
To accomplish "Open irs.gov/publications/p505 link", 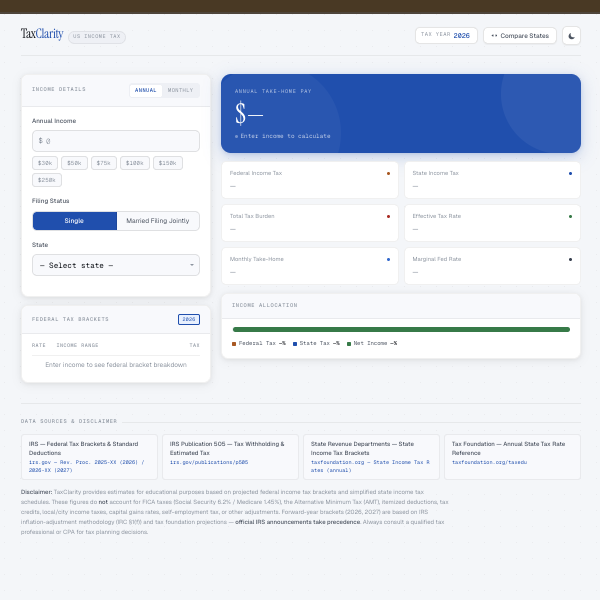I will (x=209, y=462).
